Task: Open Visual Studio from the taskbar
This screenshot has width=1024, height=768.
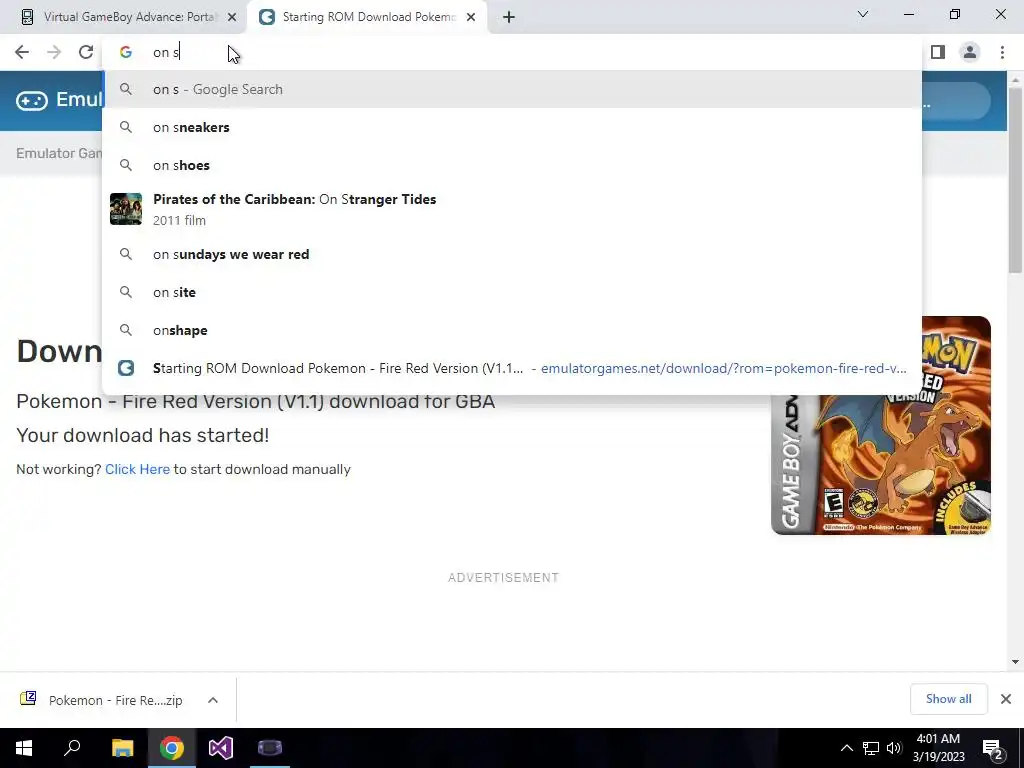Action: click(x=221, y=748)
